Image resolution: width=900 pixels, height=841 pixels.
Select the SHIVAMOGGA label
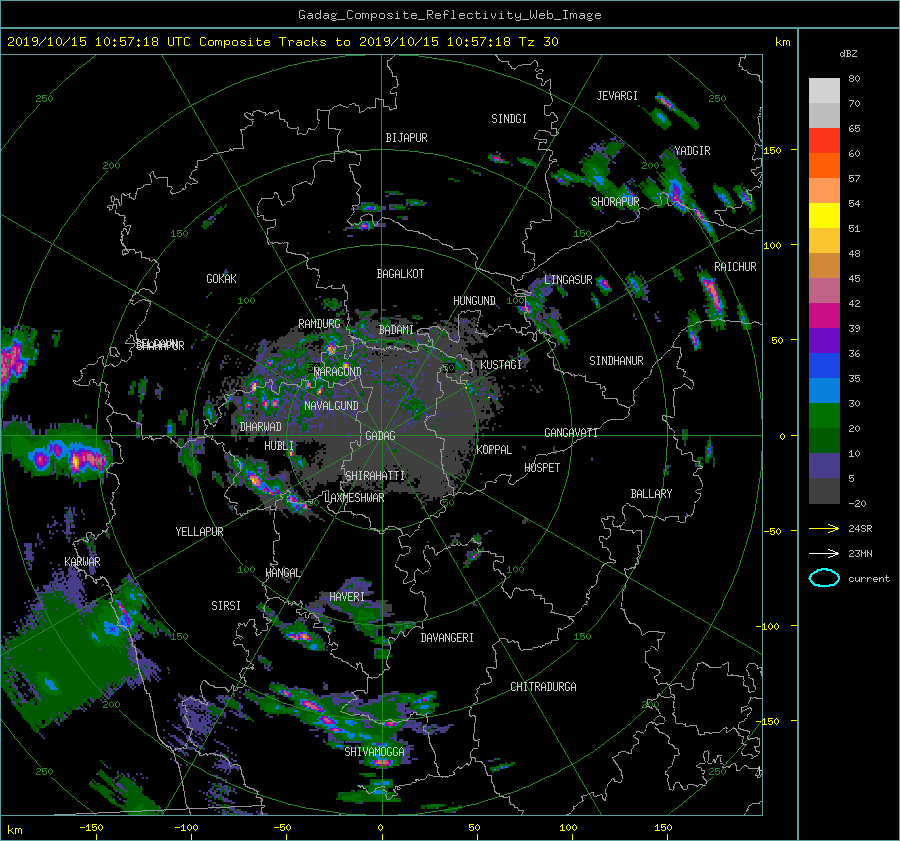click(374, 751)
